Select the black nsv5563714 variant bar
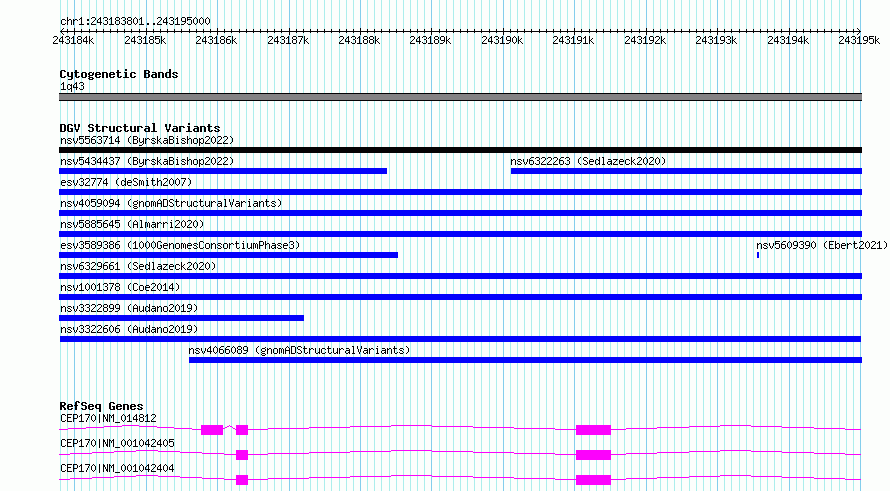Screen dimensions: 890x491 point(460,150)
